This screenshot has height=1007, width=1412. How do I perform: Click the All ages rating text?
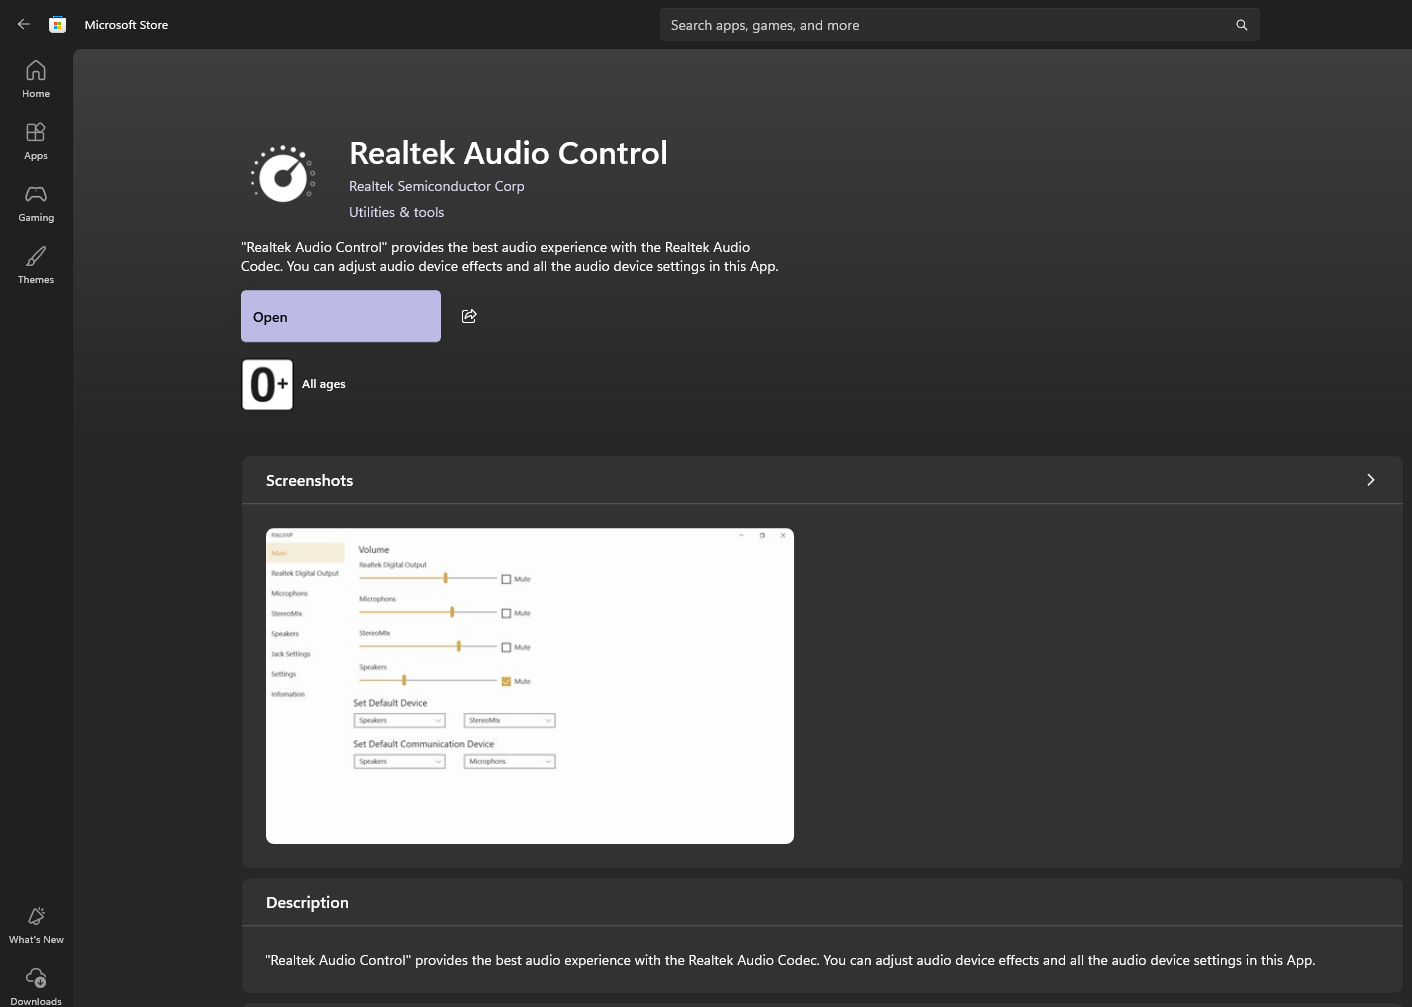coord(324,384)
